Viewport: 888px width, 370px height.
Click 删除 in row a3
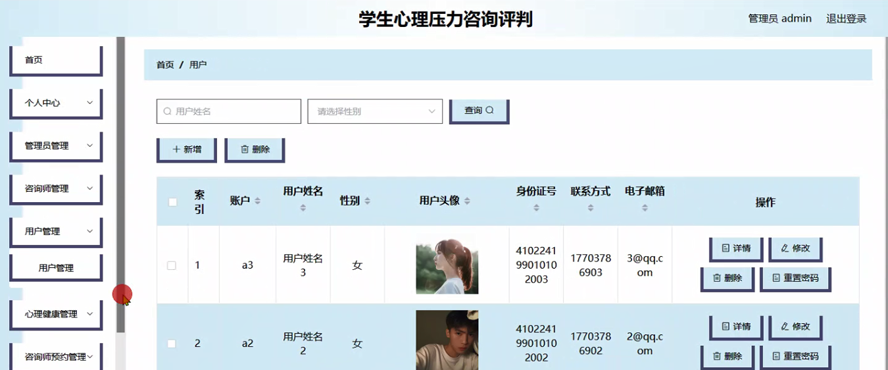(x=727, y=279)
